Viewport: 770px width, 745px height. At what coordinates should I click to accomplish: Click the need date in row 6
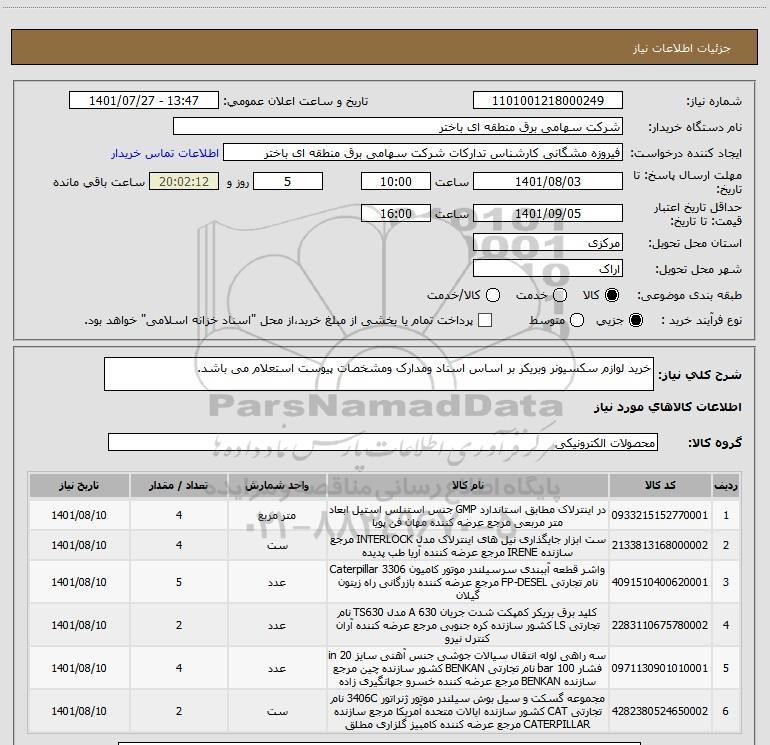(79, 711)
